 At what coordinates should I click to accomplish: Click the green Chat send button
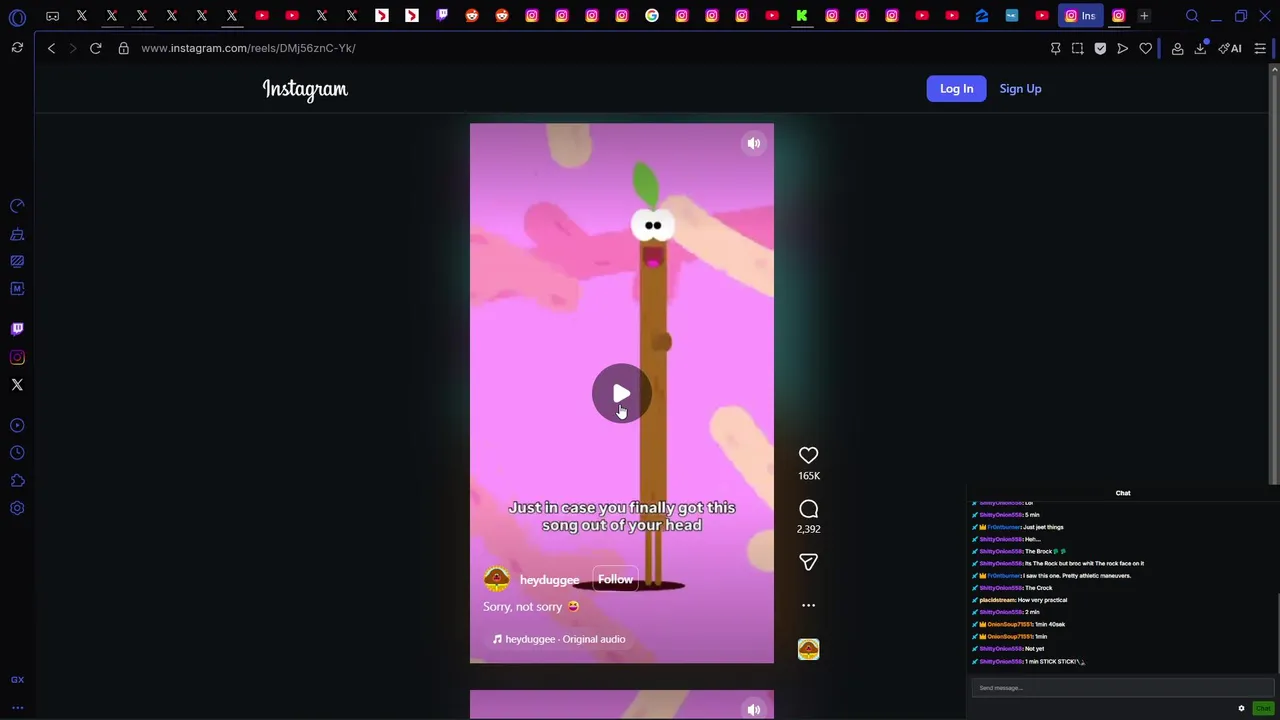(1263, 708)
